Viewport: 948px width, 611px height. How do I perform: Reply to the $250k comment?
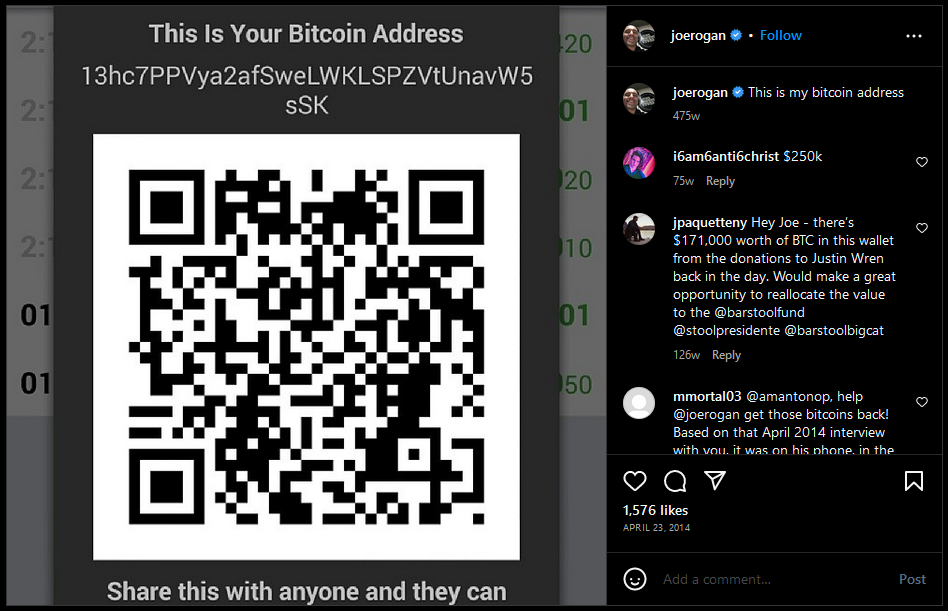click(x=720, y=181)
